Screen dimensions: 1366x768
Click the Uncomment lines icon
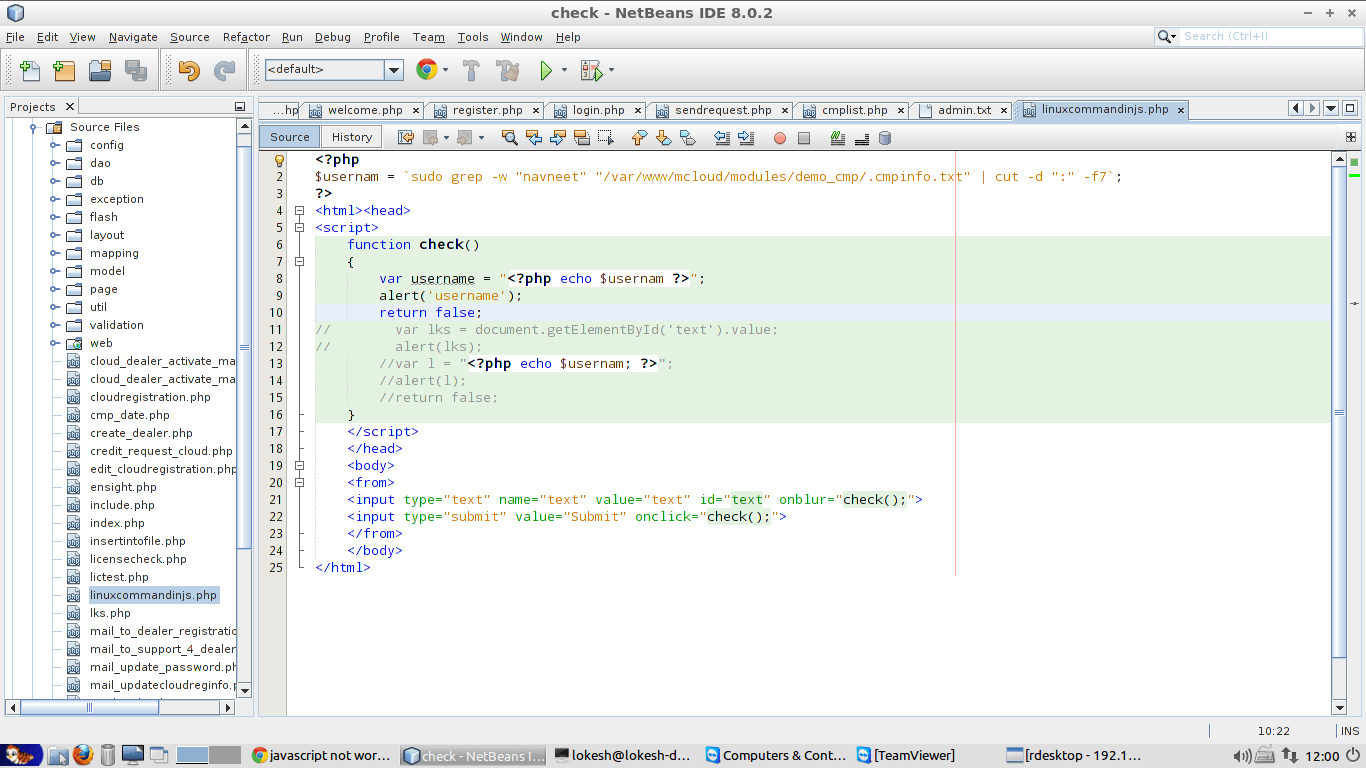pos(862,138)
